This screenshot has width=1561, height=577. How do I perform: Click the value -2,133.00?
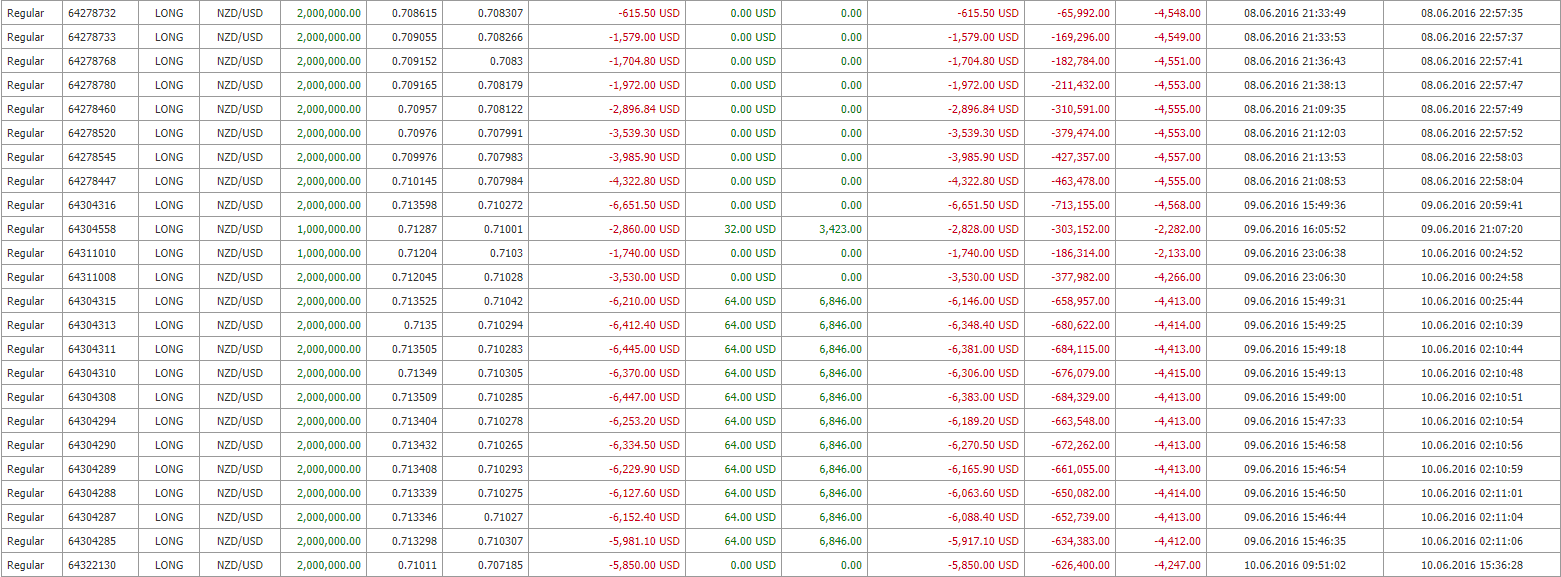tap(1177, 253)
